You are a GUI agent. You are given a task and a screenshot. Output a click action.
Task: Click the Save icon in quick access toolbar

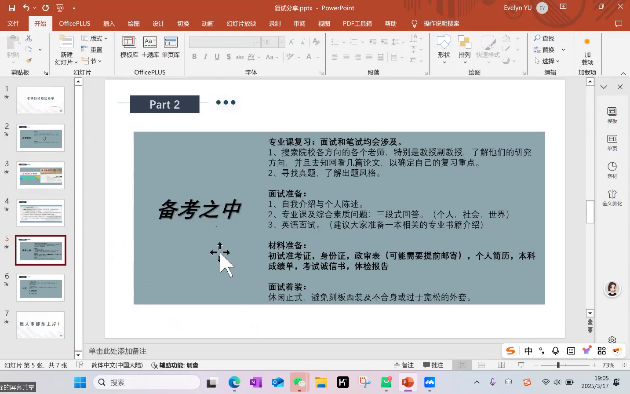click(12, 8)
